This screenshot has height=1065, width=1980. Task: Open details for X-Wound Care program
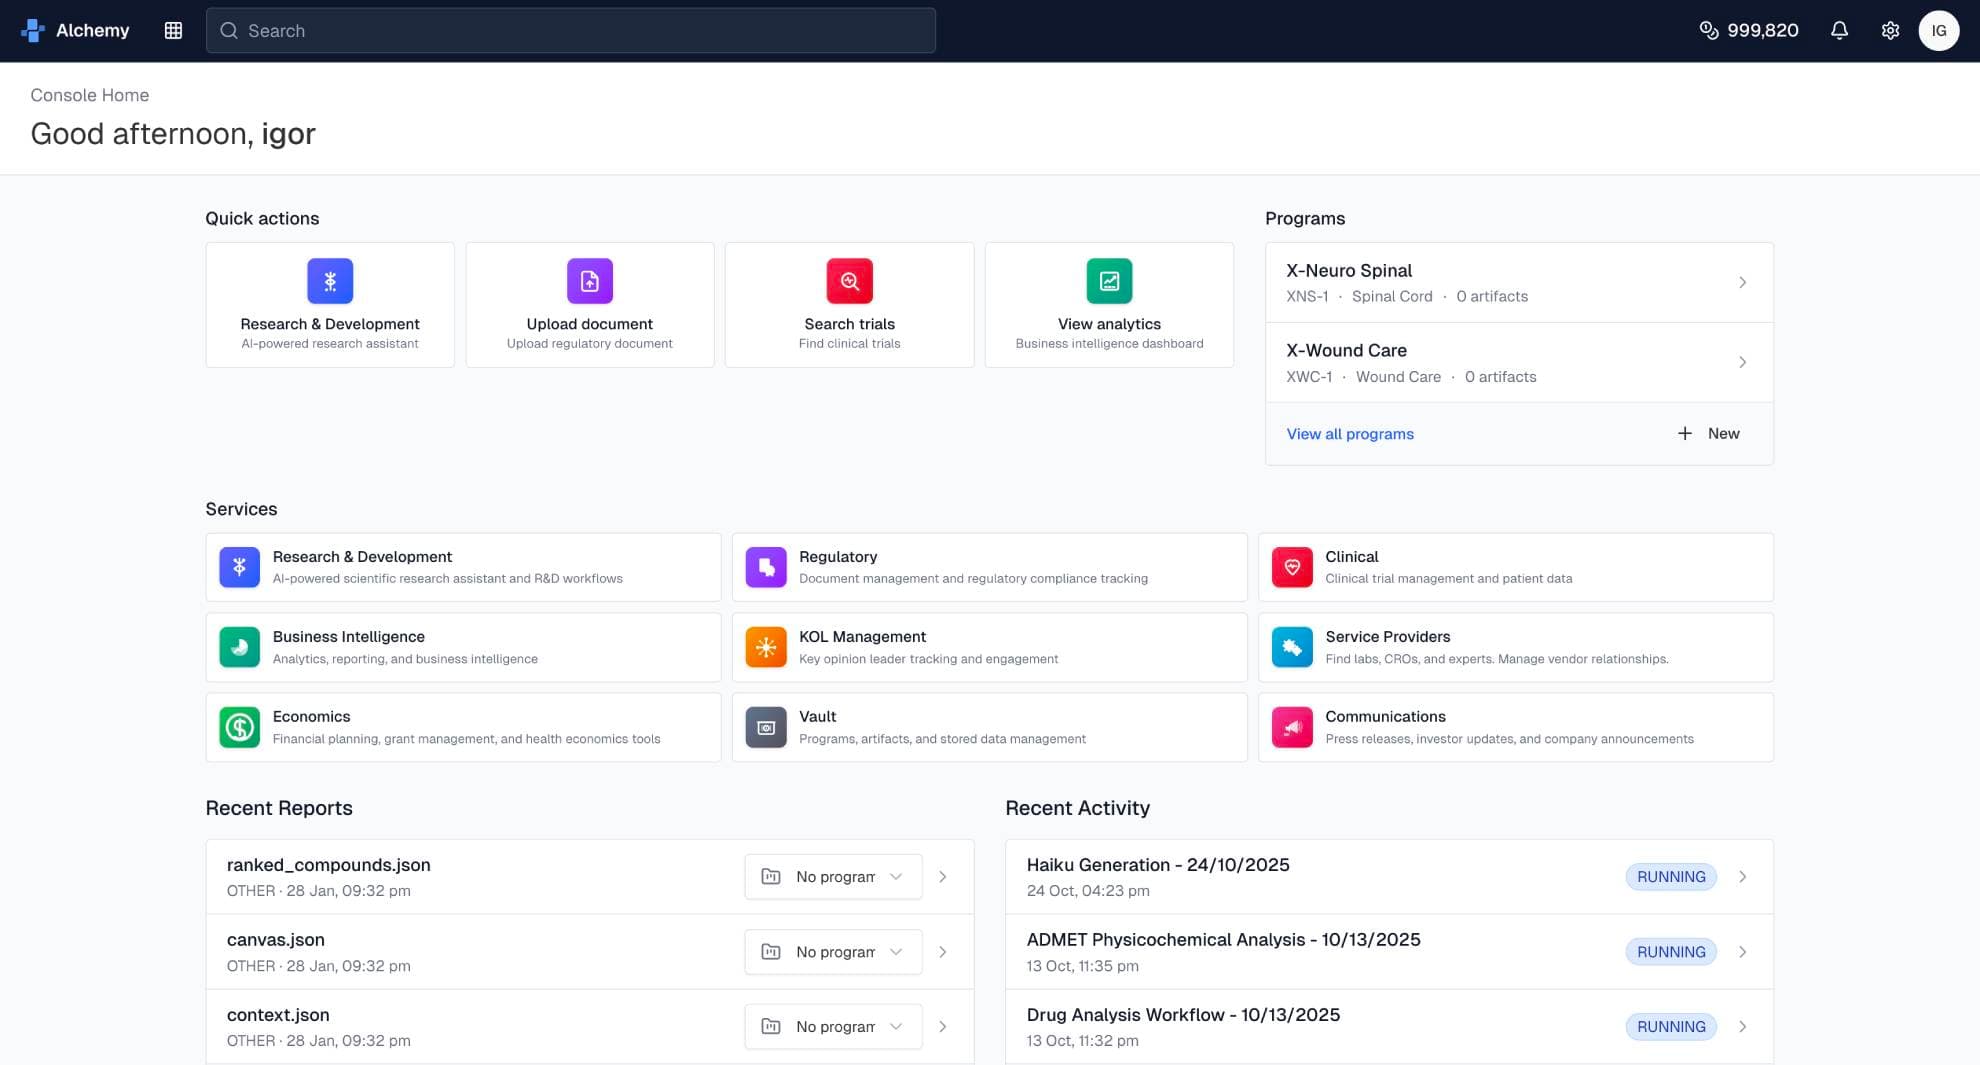click(x=1743, y=362)
